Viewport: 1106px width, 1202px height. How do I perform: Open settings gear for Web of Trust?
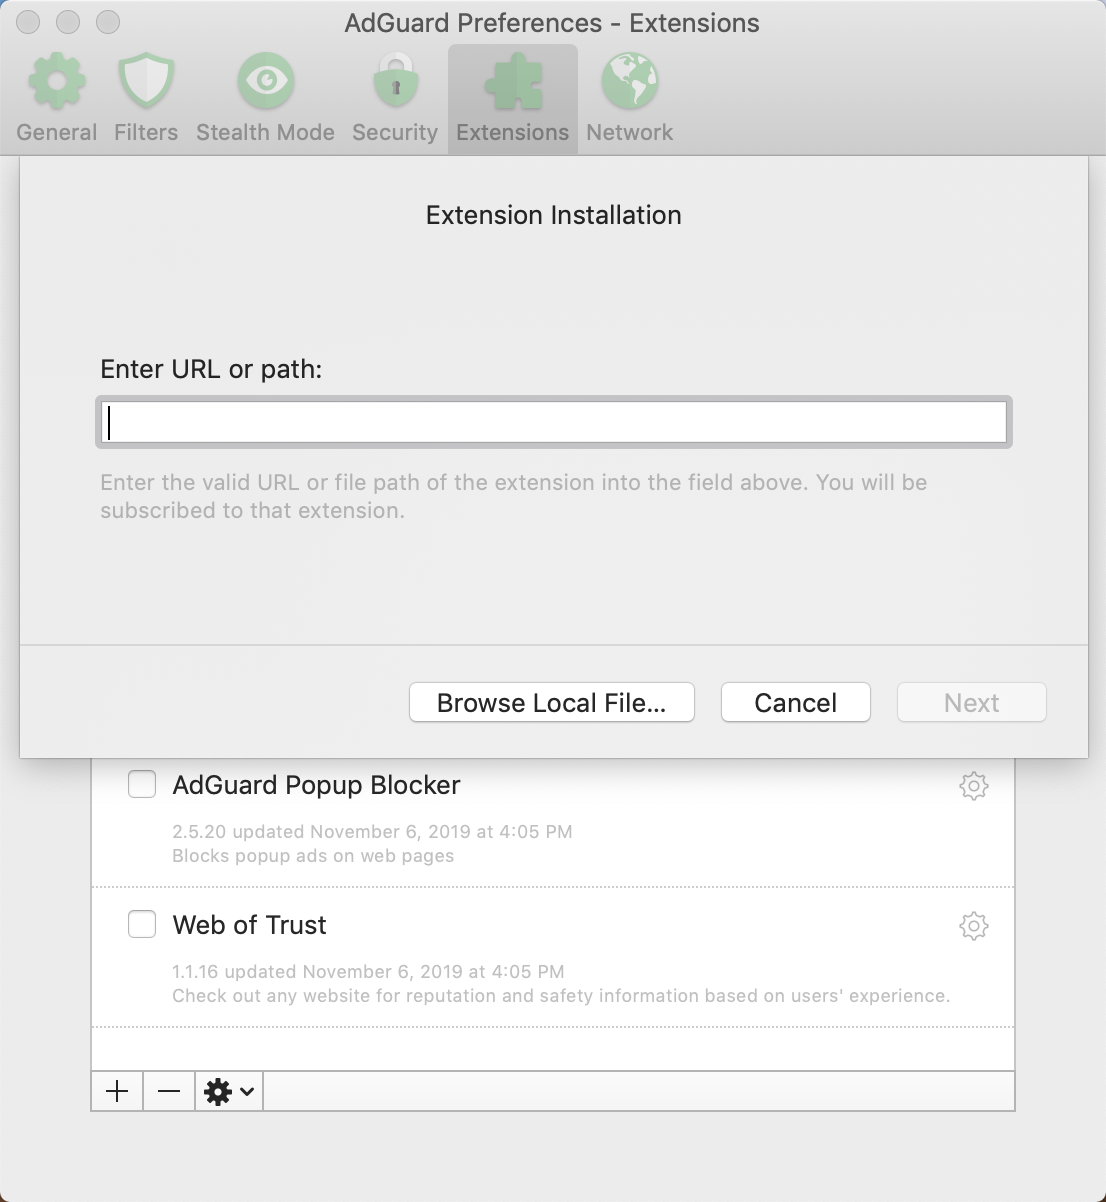(973, 926)
